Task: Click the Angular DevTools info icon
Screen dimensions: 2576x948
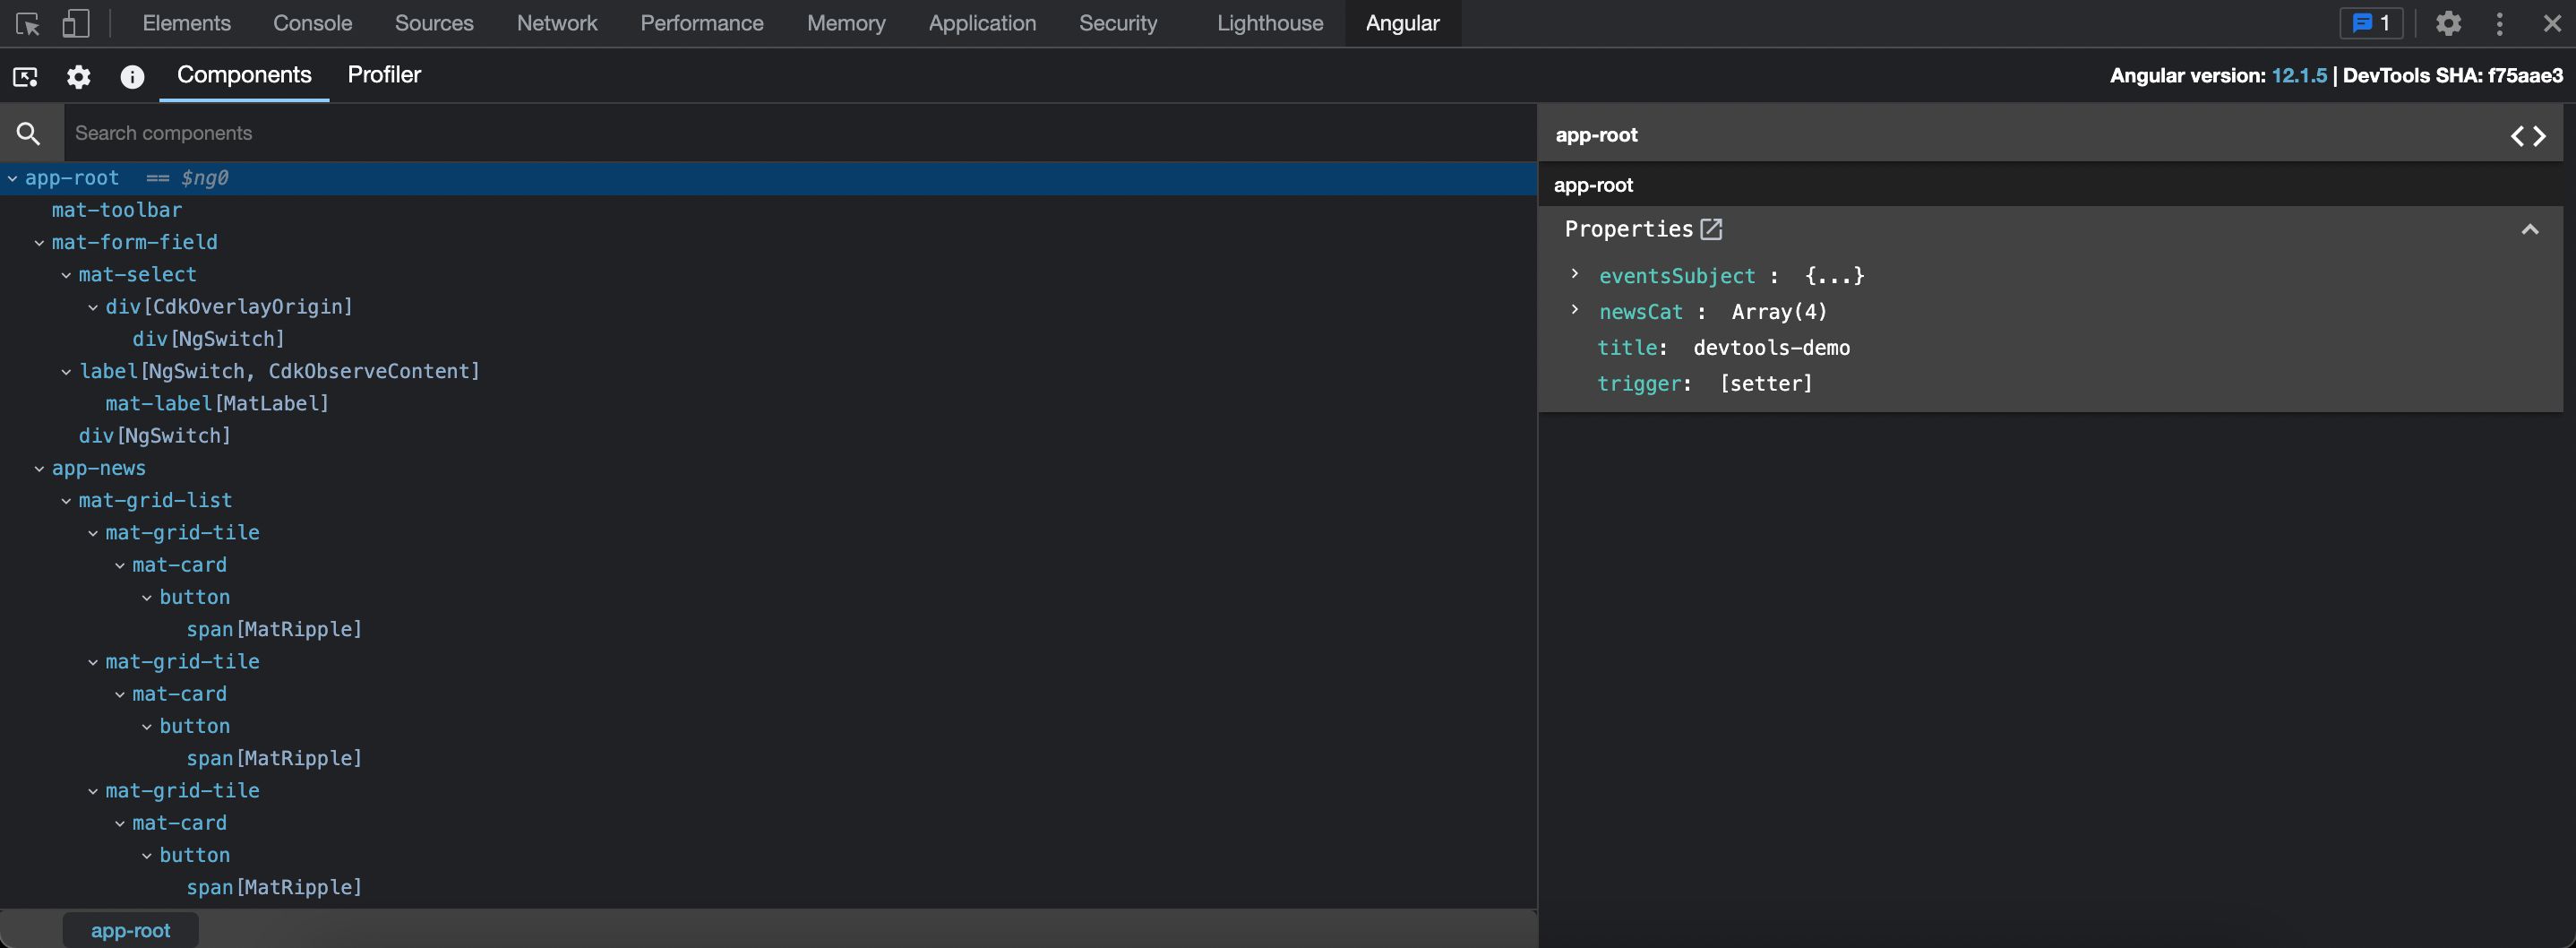Action: click(132, 77)
